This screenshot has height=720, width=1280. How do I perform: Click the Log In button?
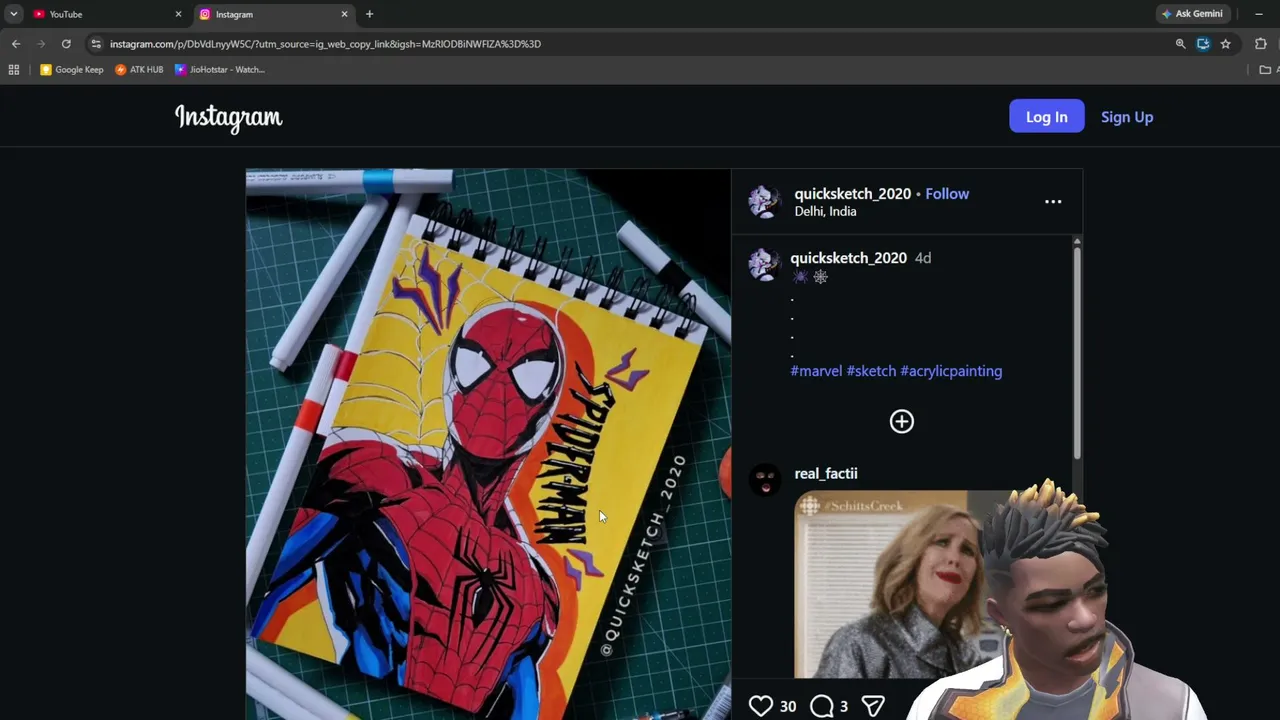tap(1047, 117)
